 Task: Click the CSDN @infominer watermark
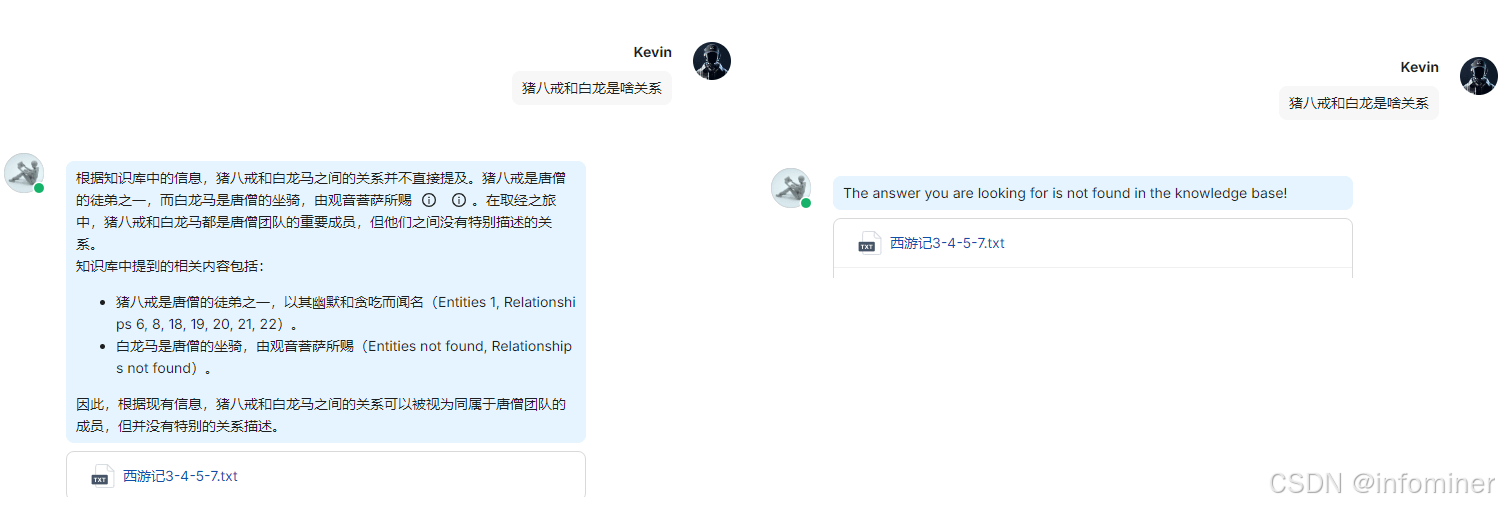coord(1382,483)
